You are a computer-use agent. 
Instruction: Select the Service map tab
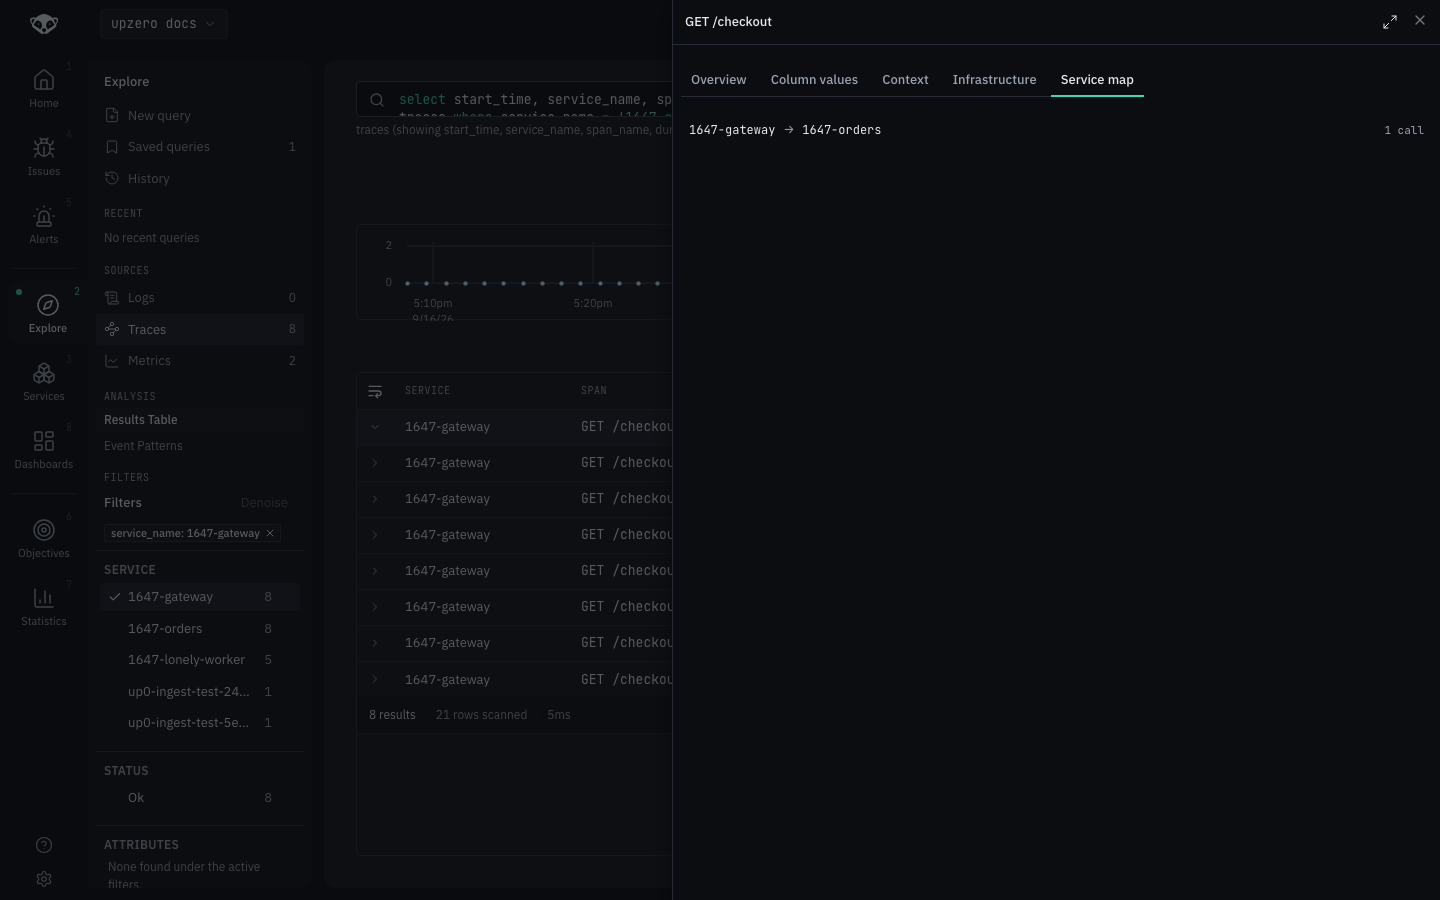(1097, 80)
